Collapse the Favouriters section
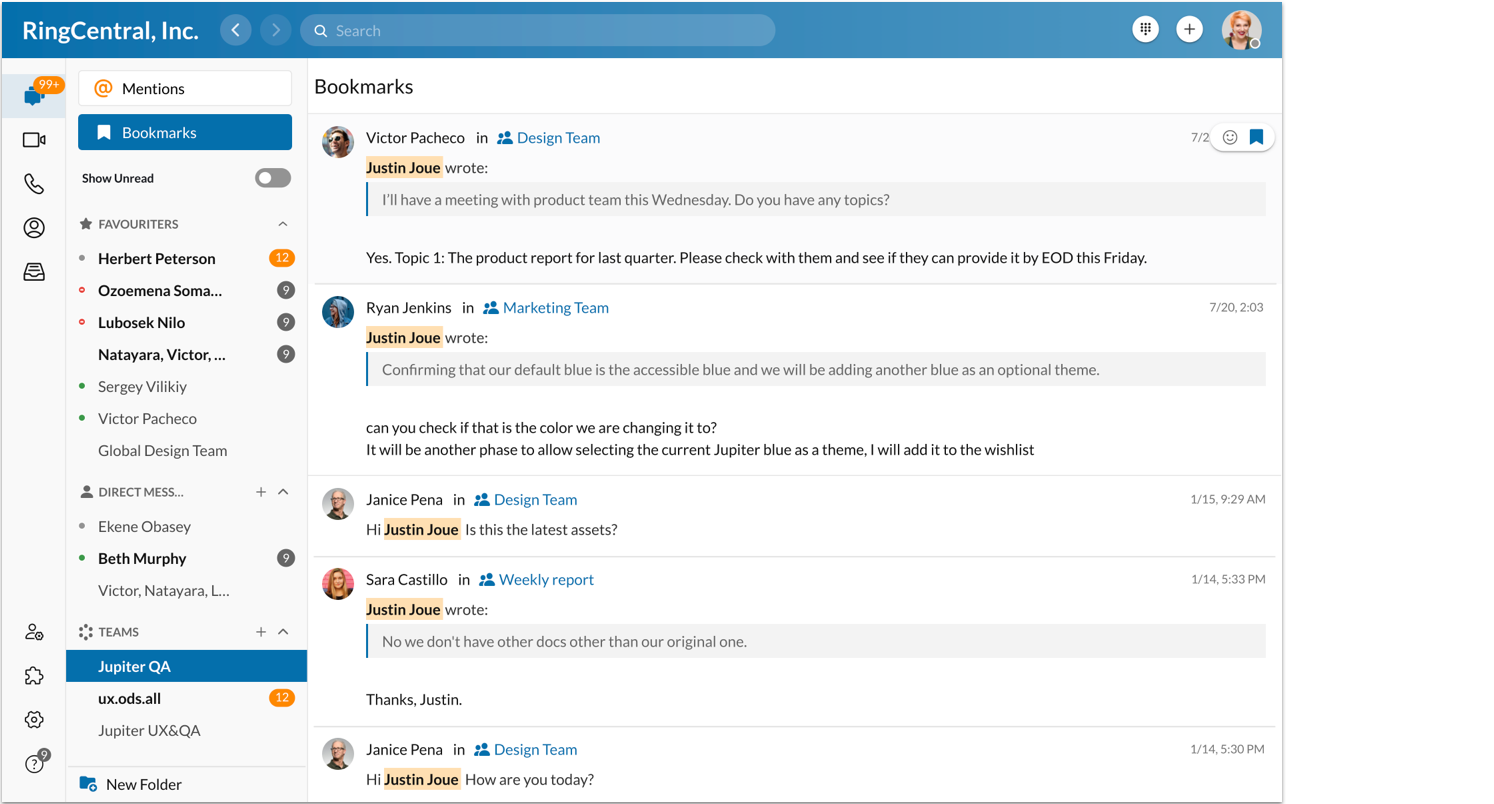Viewport: 1494px width, 804px height. click(283, 224)
